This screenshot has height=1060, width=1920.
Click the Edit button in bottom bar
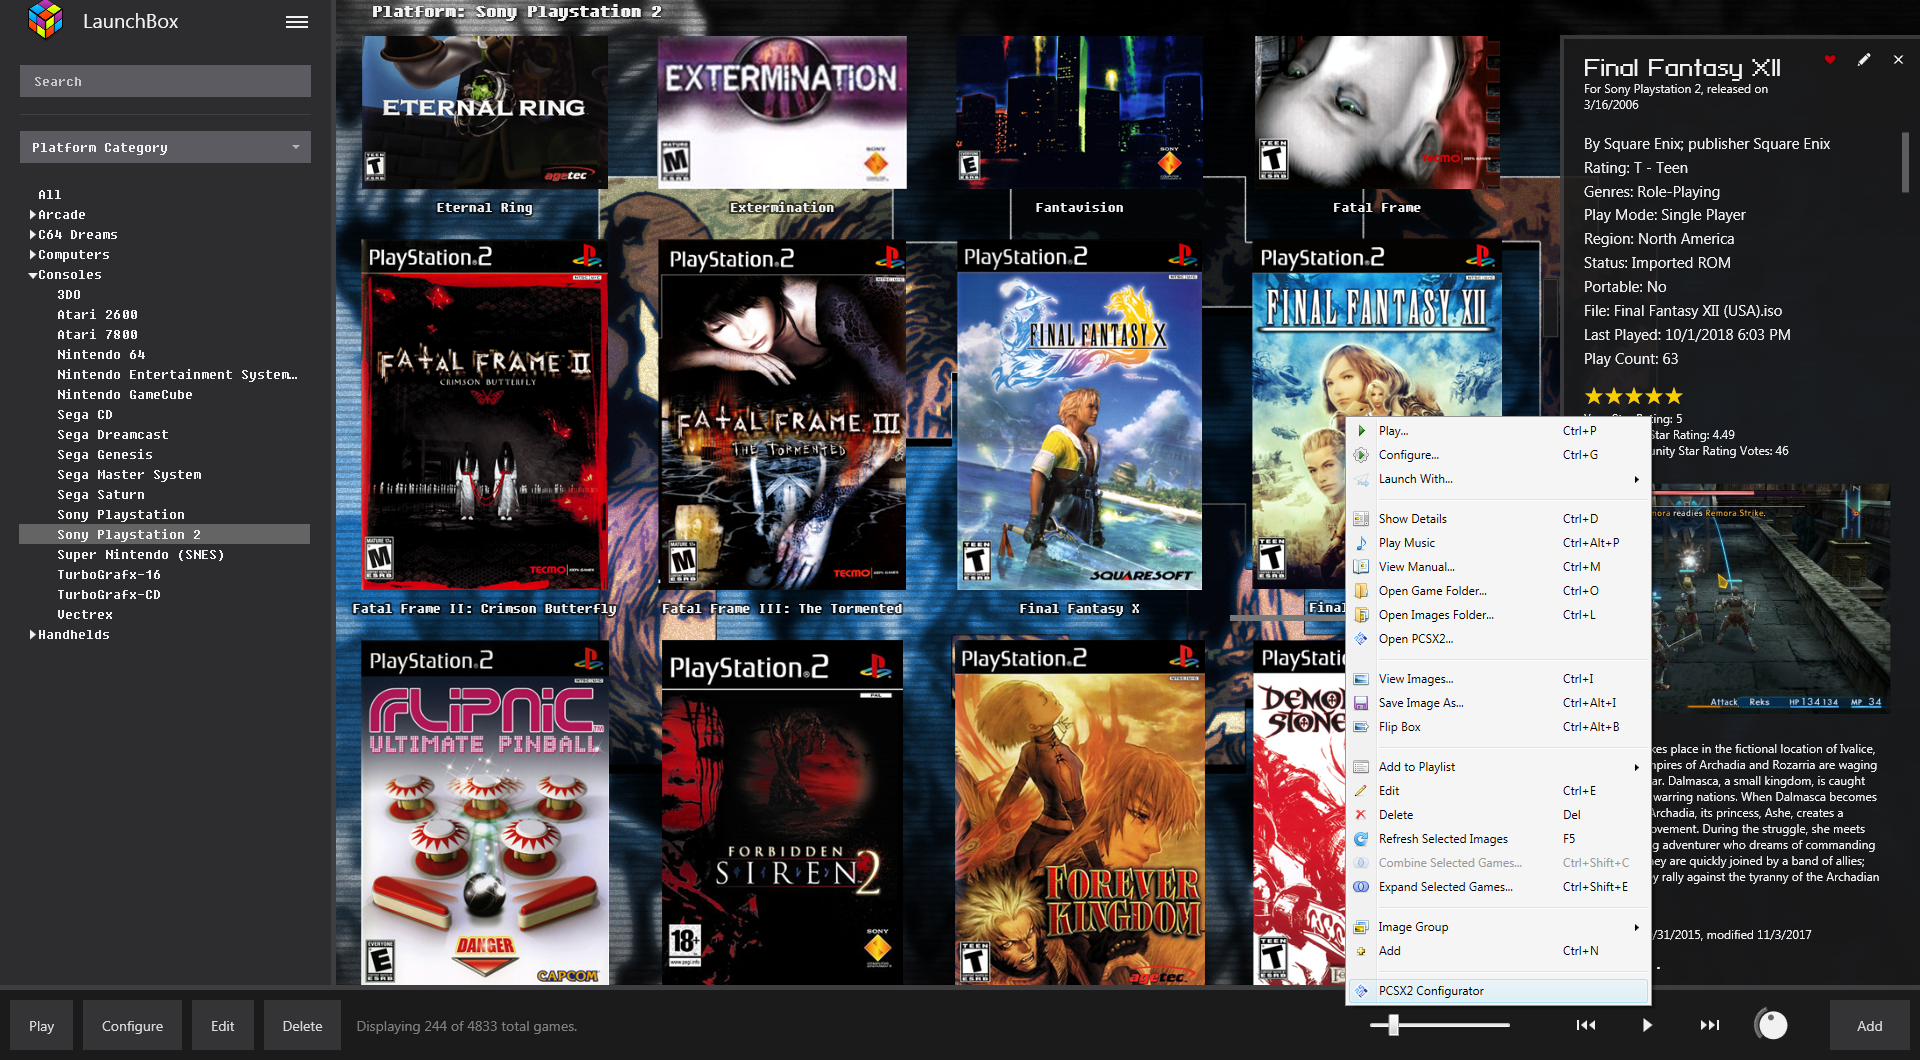[223, 1026]
